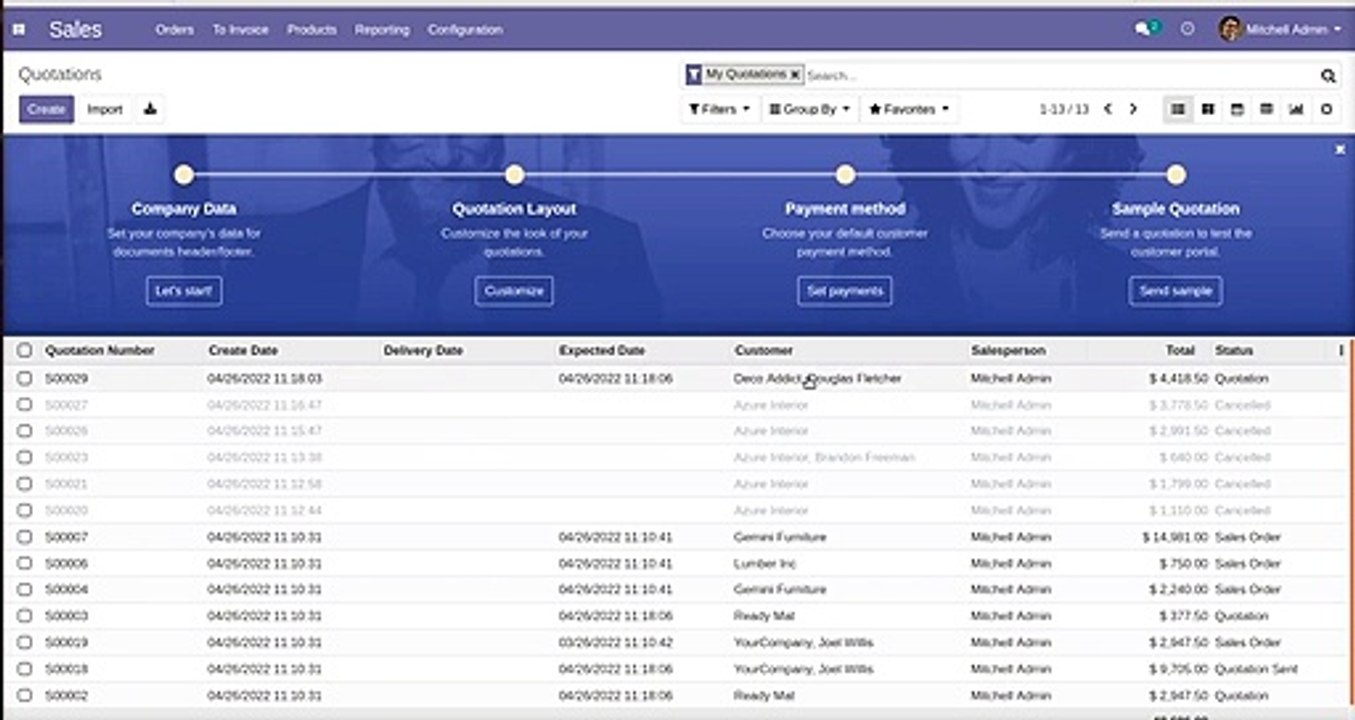Go to previous page of records
The width and height of the screenshot is (1355, 720).
[x=1108, y=109]
